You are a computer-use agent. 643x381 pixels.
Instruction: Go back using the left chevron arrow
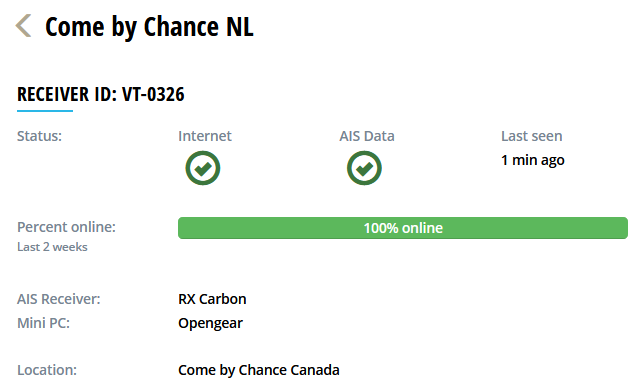click(x=23, y=25)
